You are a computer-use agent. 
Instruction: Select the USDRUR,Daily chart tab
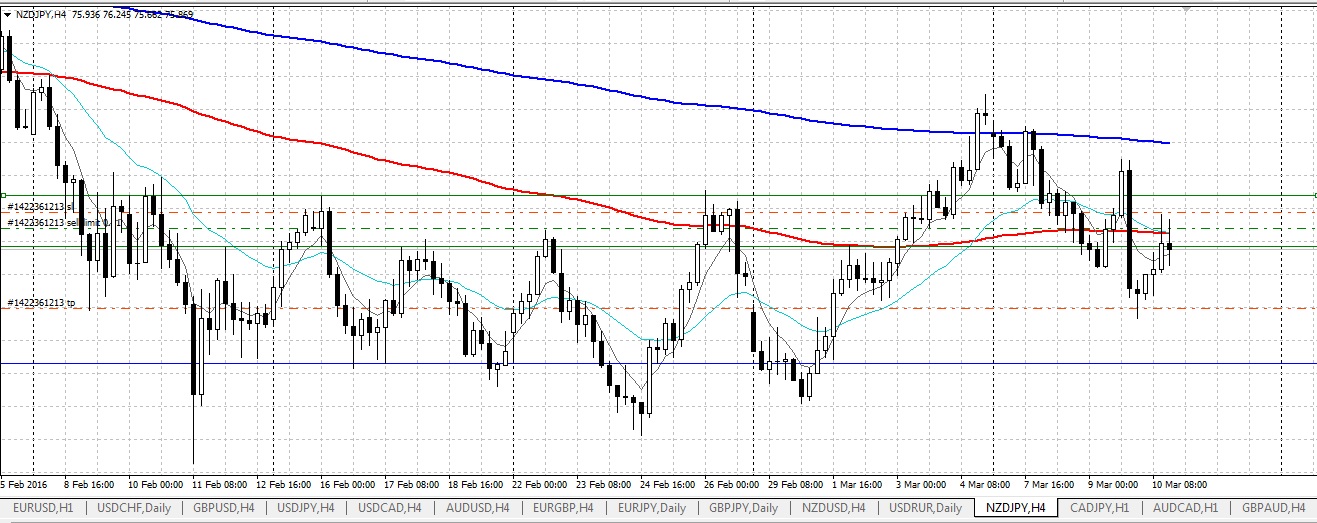[924, 508]
